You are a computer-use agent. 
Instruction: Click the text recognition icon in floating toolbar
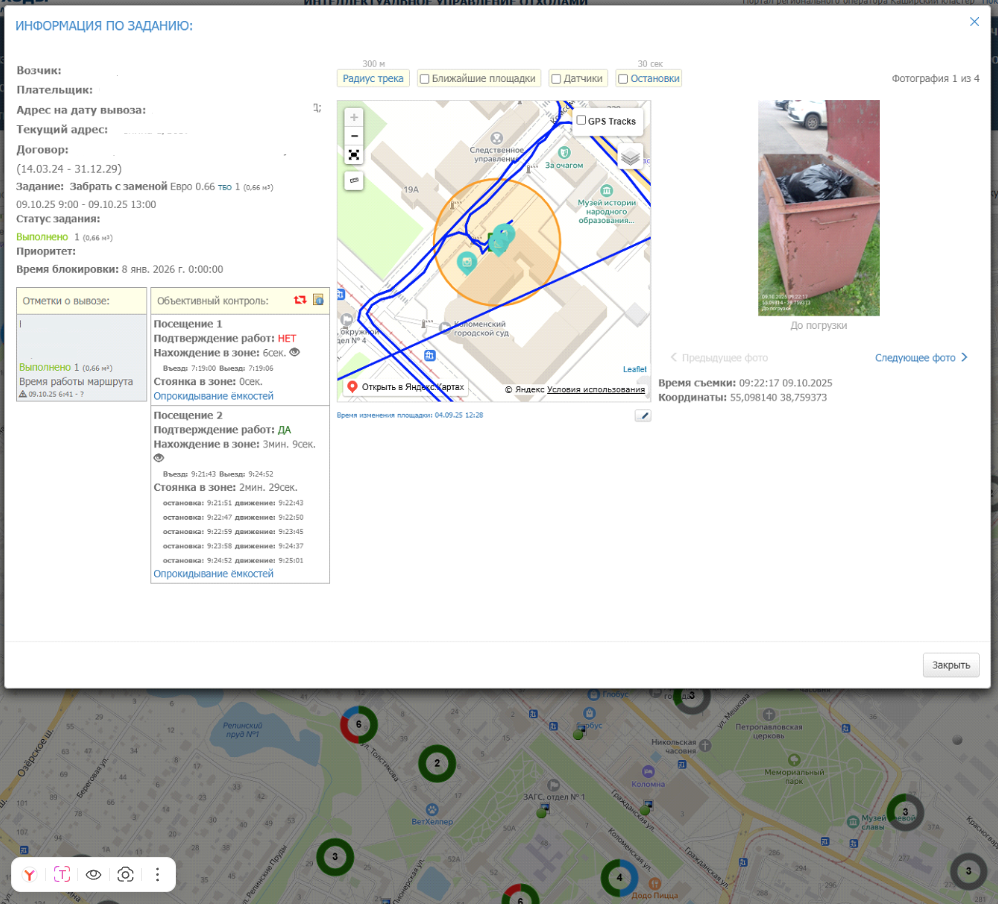point(62,874)
